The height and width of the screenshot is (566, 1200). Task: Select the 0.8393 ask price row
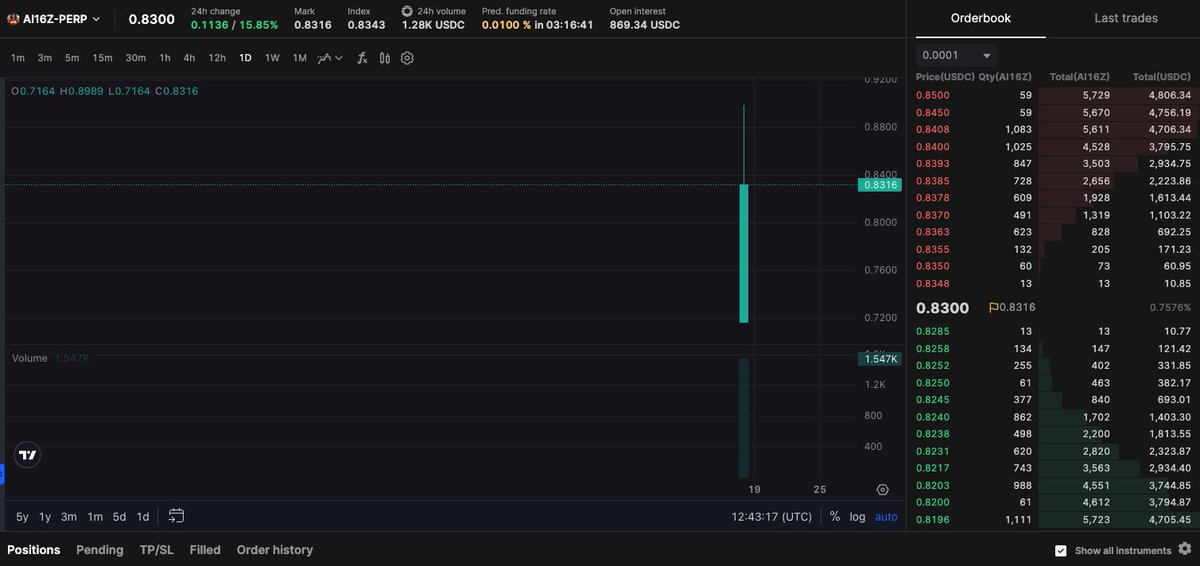pos(1053,163)
